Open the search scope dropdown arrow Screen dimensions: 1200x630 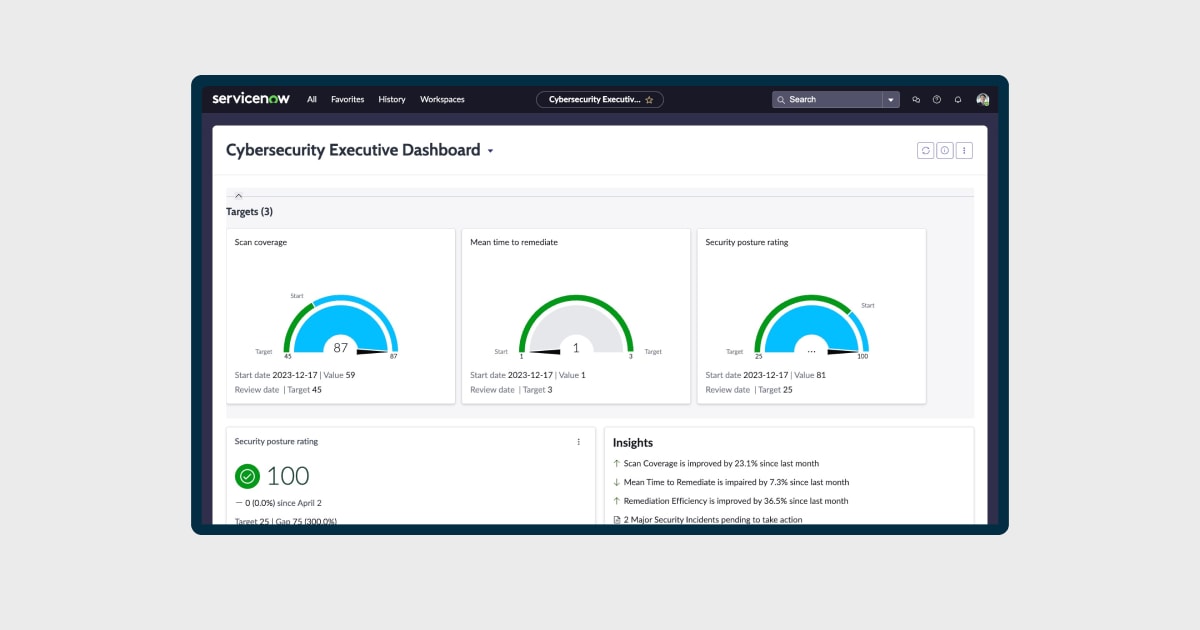(890, 100)
